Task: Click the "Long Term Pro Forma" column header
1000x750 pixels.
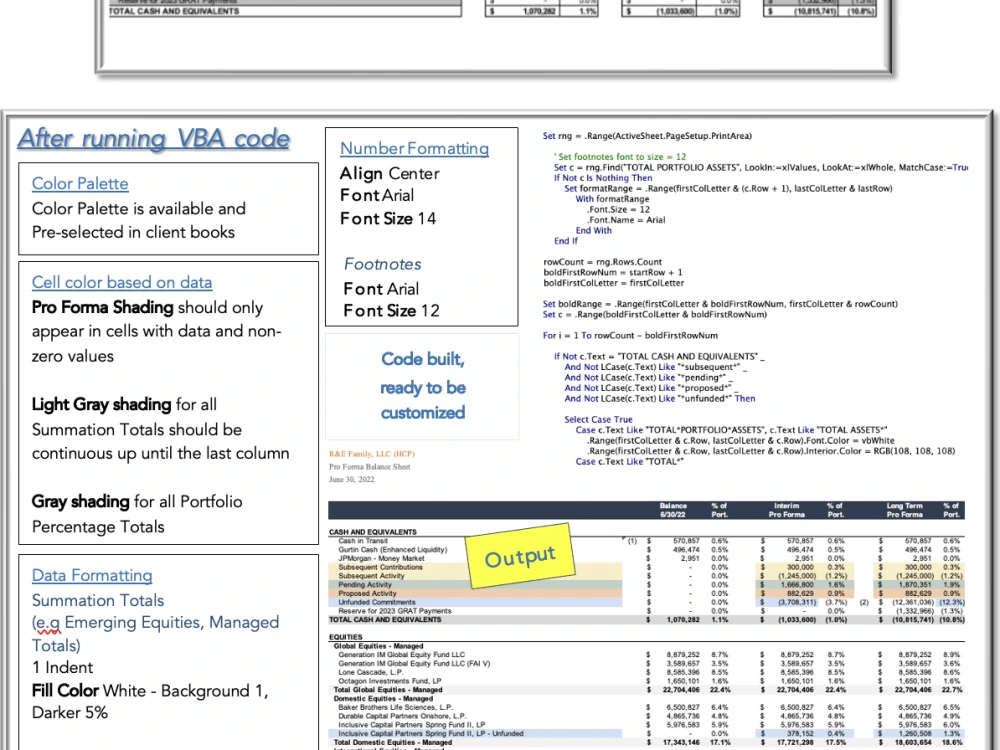Action: [x=904, y=510]
